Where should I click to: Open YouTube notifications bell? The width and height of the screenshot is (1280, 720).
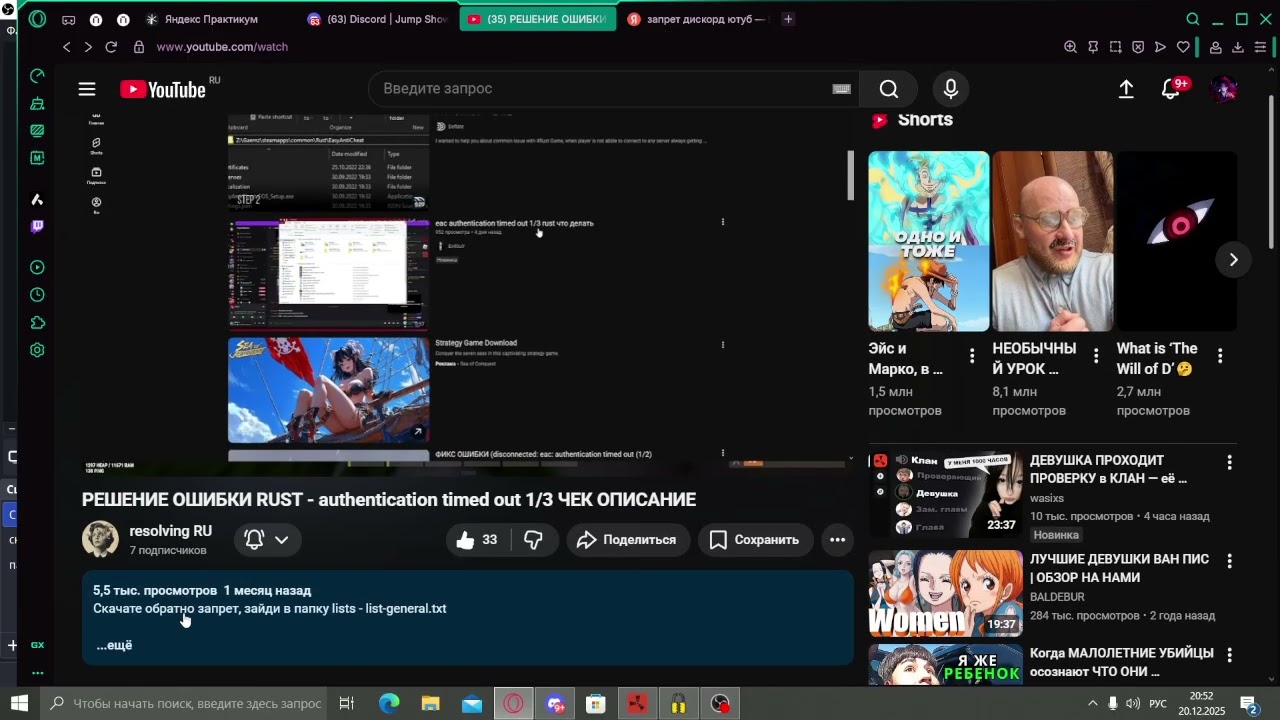coord(1171,89)
